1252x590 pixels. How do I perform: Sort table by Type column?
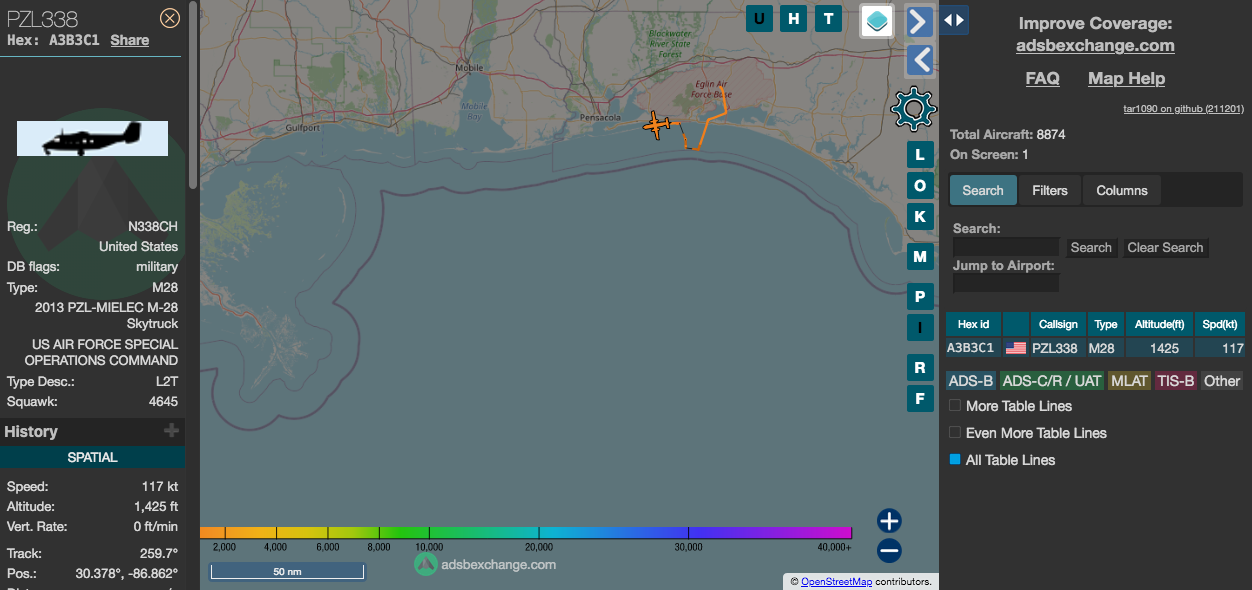pos(1106,324)
